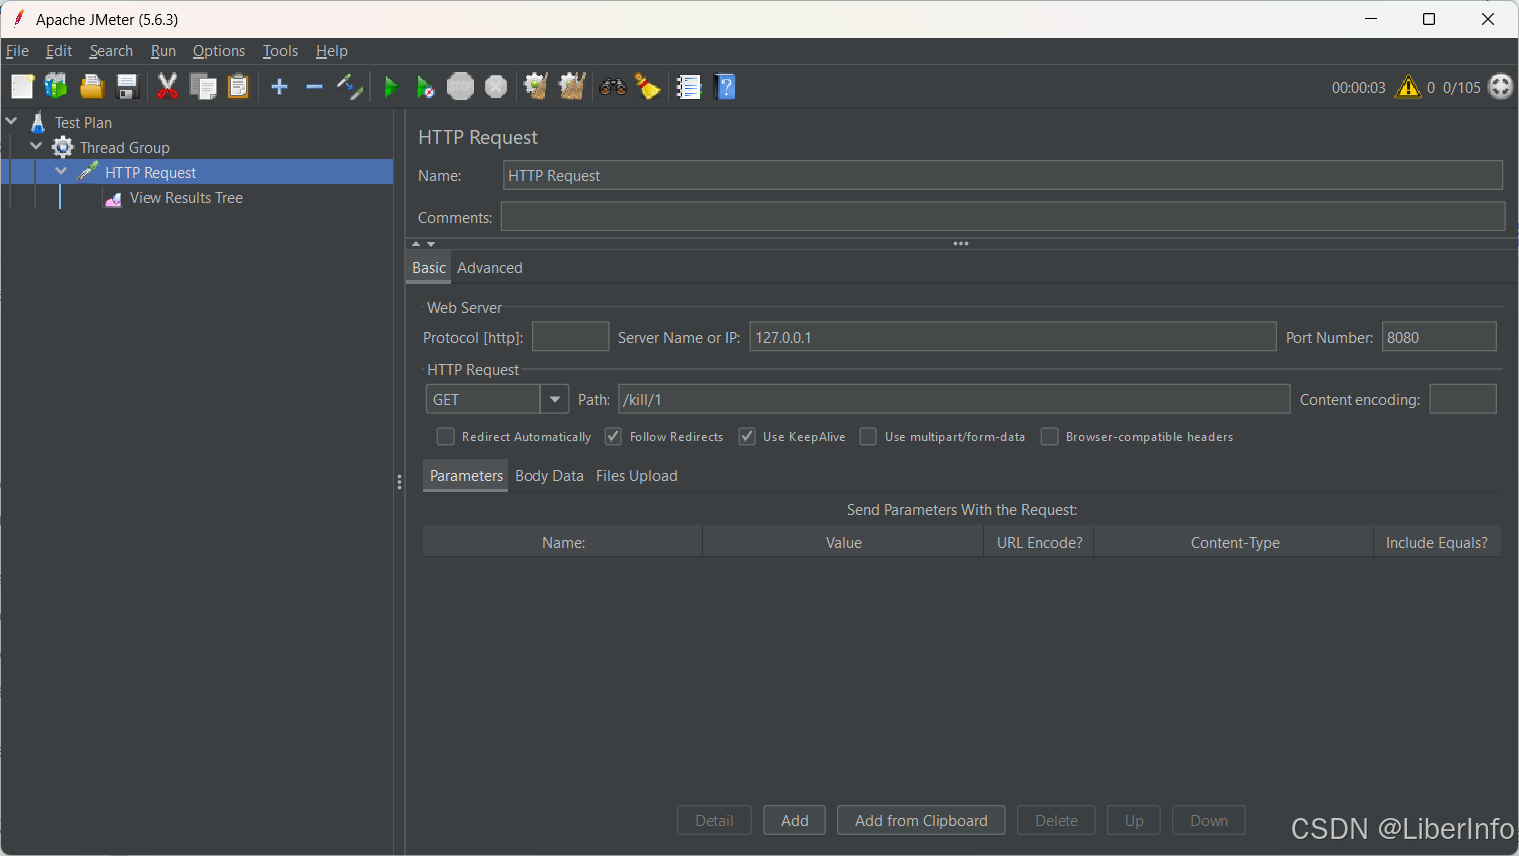The height and width of the screenshot is (856, 1519).
Task: Click the Stop test icon in toolbar
Action: (460, 88)
